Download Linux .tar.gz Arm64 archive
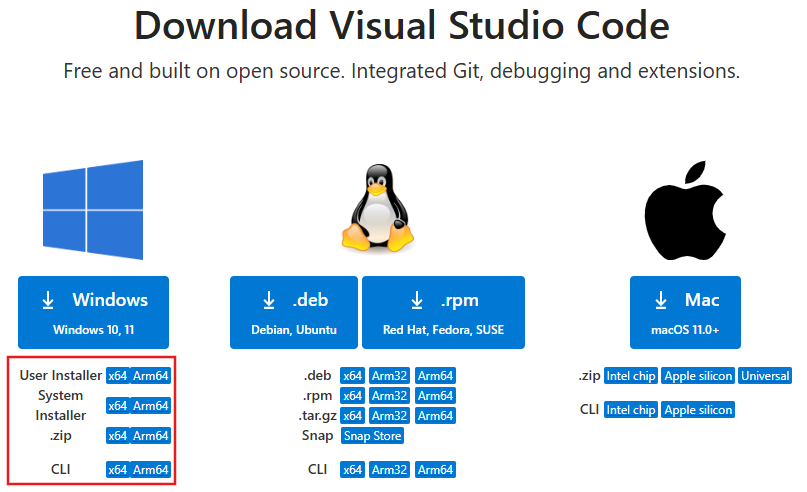This screenshot has width=807, height=492. tap(435, 416)
